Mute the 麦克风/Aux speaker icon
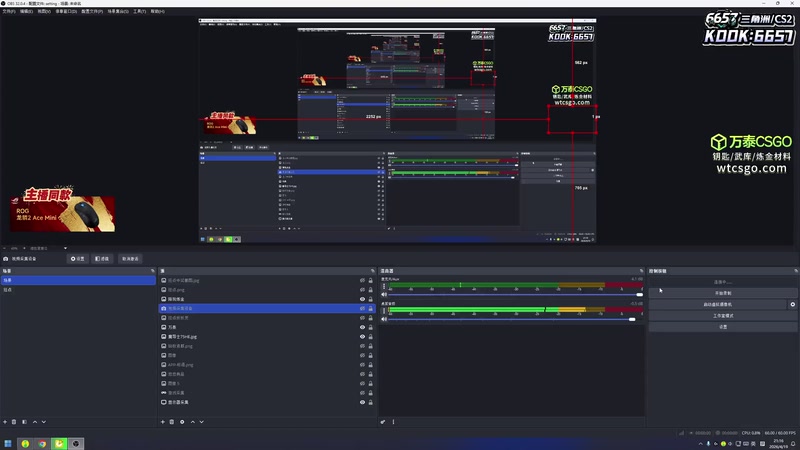This screenshot has width=800, height=450. click(x=384, y=294)
